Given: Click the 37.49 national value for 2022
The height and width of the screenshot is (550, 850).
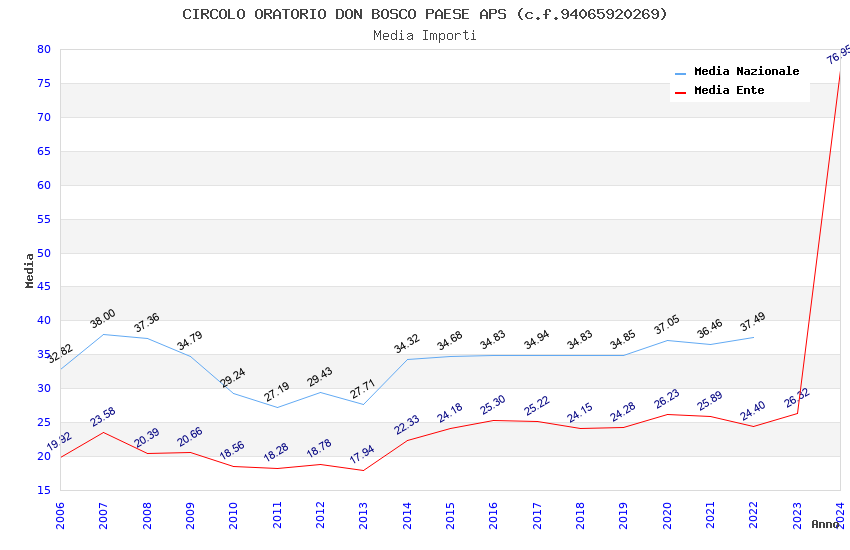Looking at the screenshot, I should pos(752,322).
